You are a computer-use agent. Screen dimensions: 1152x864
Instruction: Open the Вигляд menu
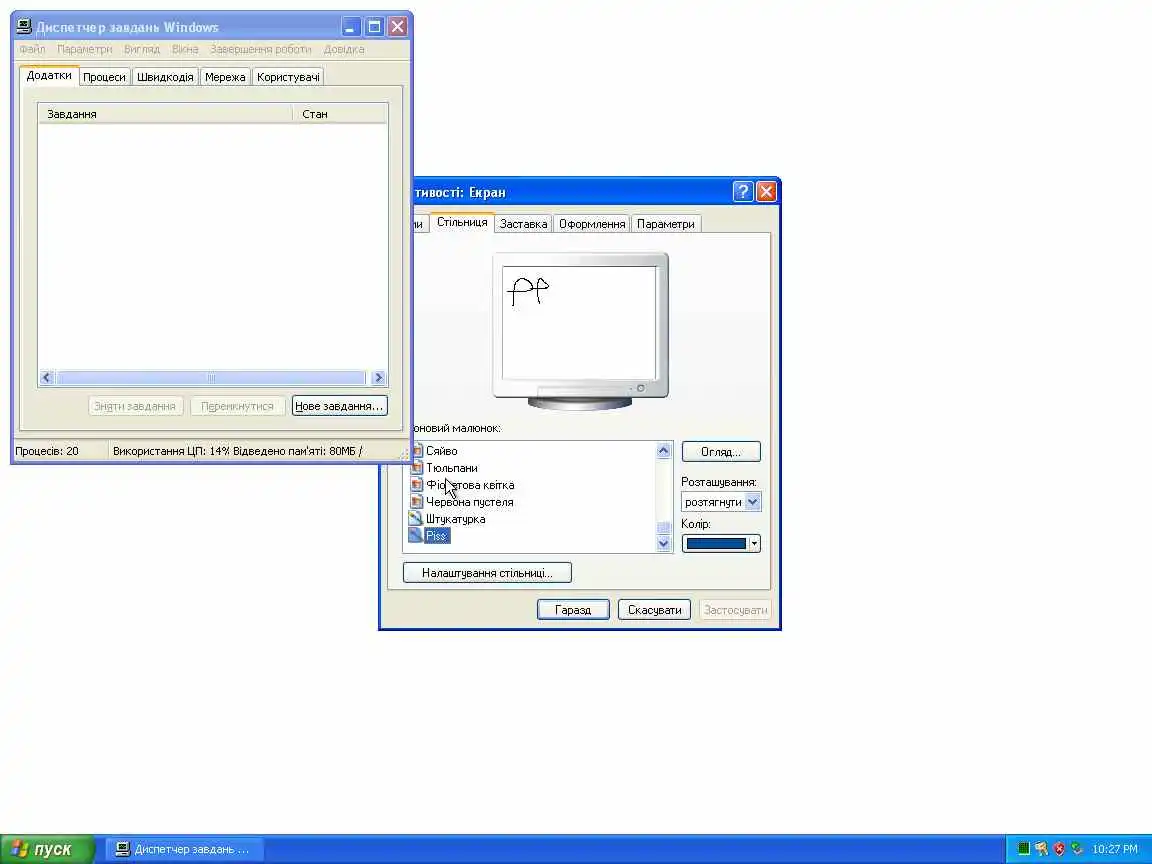[142, 49]
